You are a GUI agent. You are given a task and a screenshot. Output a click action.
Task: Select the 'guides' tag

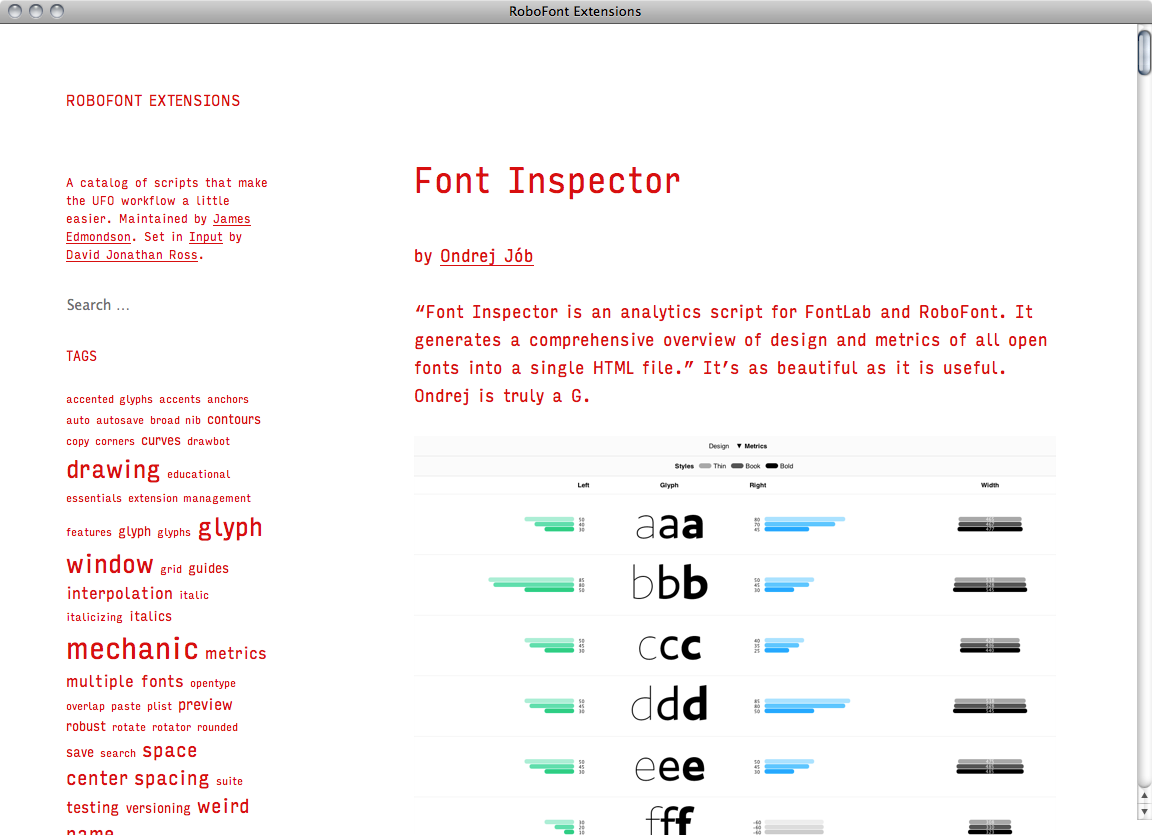(209, 568)
